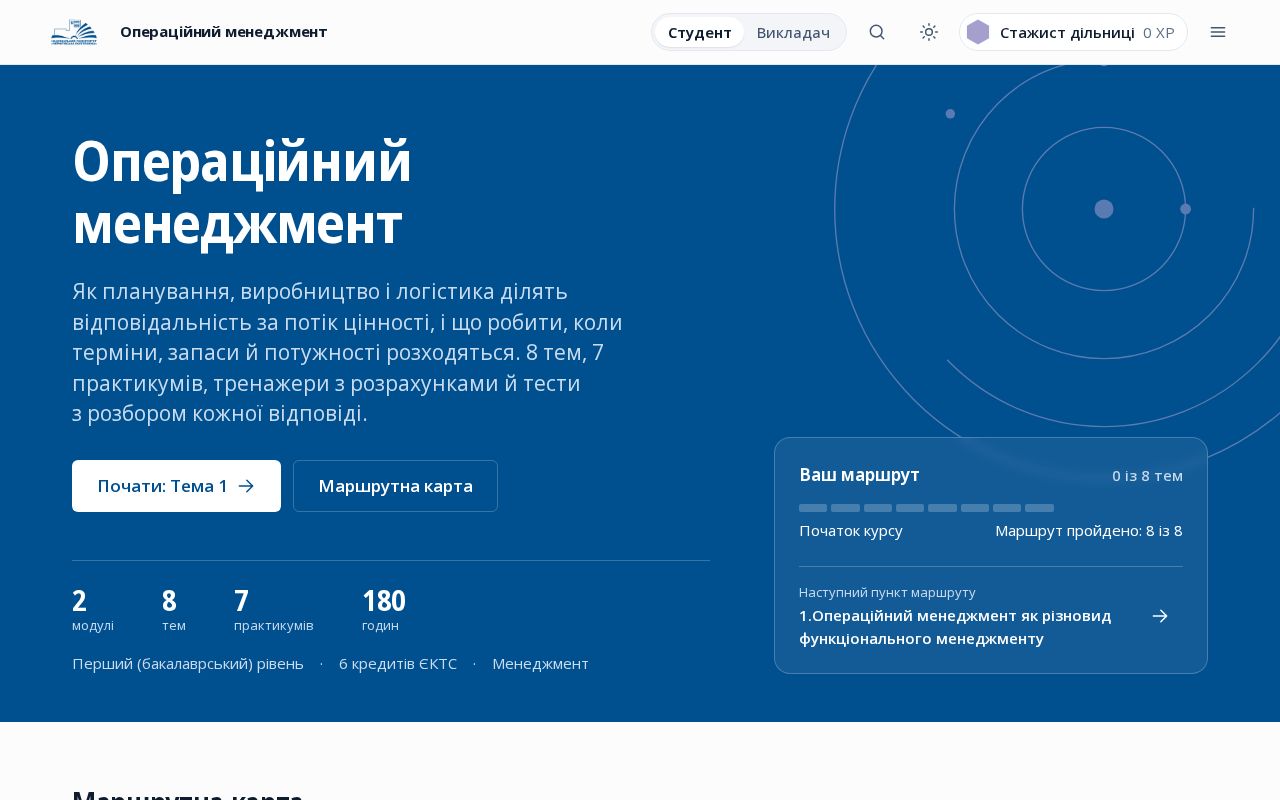The height and width of the screenshot is (800, 1280).
Task: Click Операційний менеджмент title in header
Action: [x=223, y=32]
